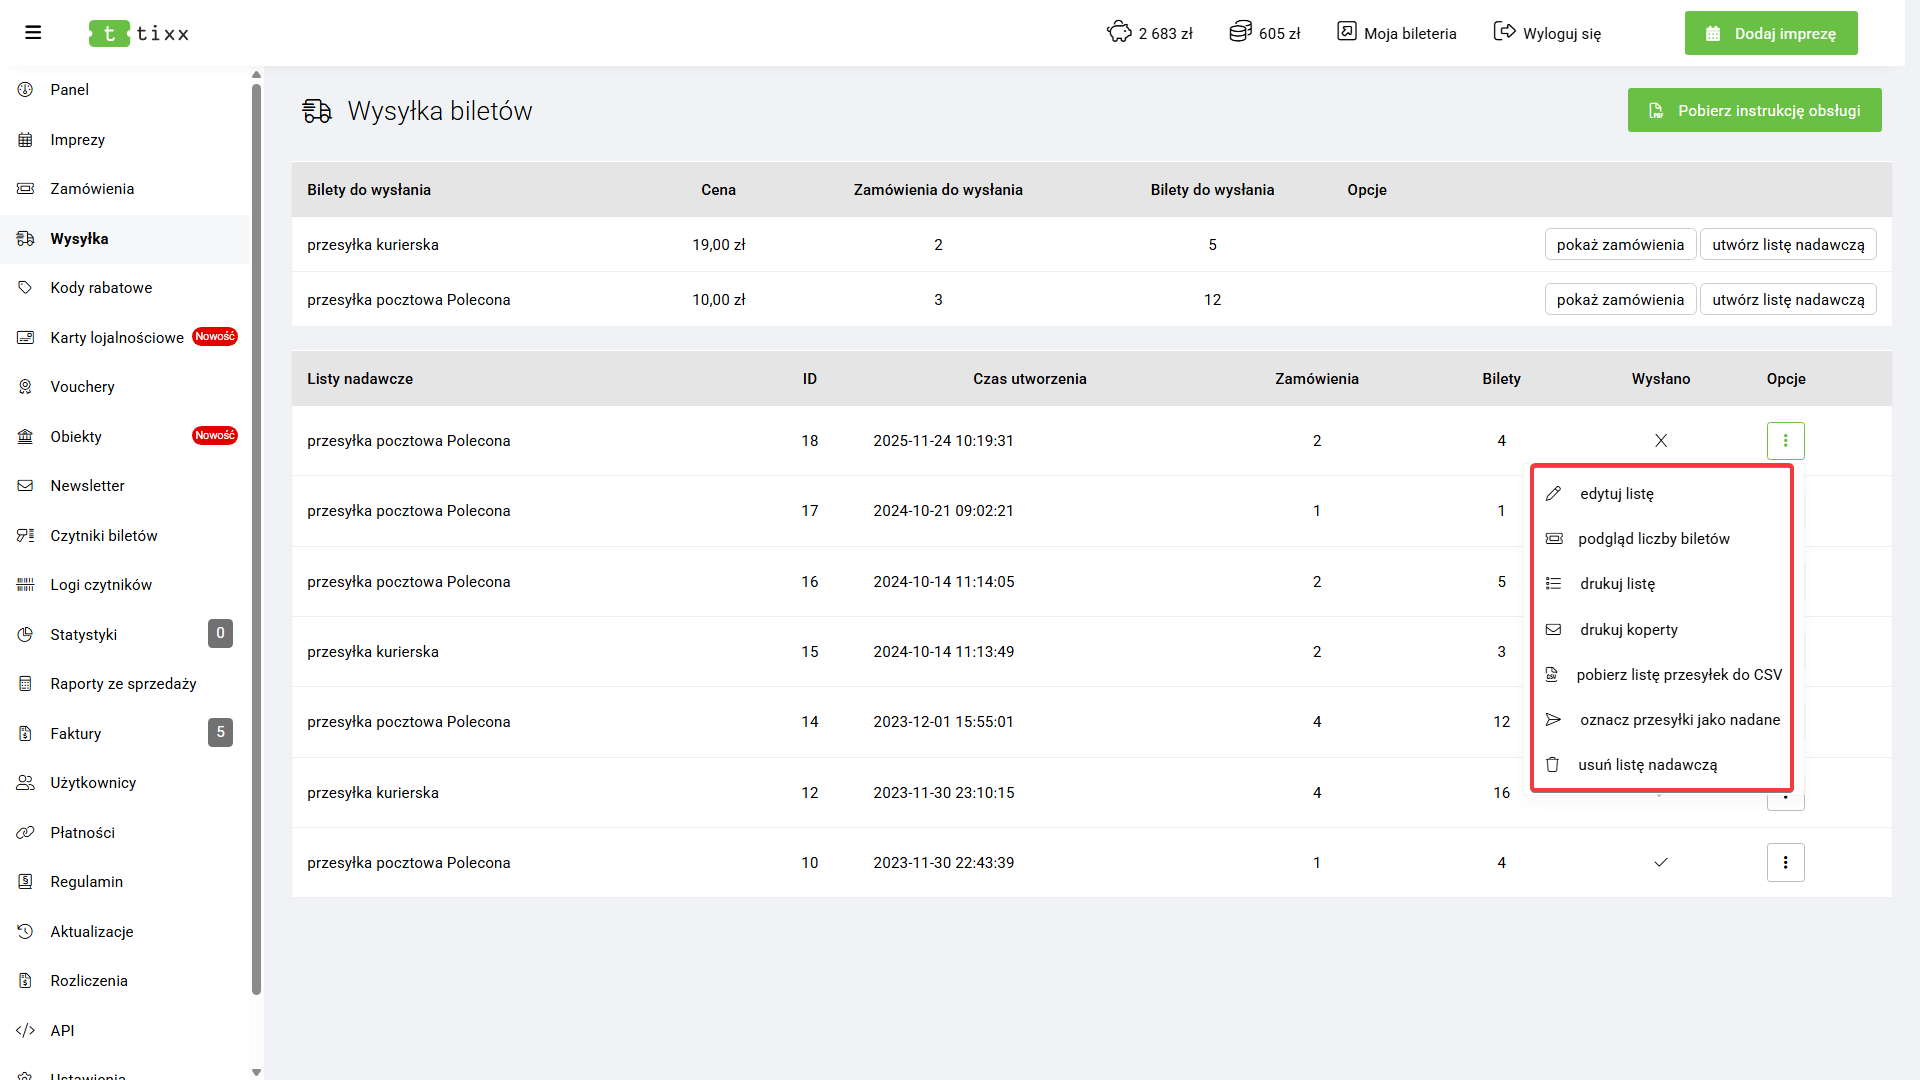This screenshot has width=1920, height=1080.
Task: Open Kody rabatowe in the sidebar
Action: [101, 288]
